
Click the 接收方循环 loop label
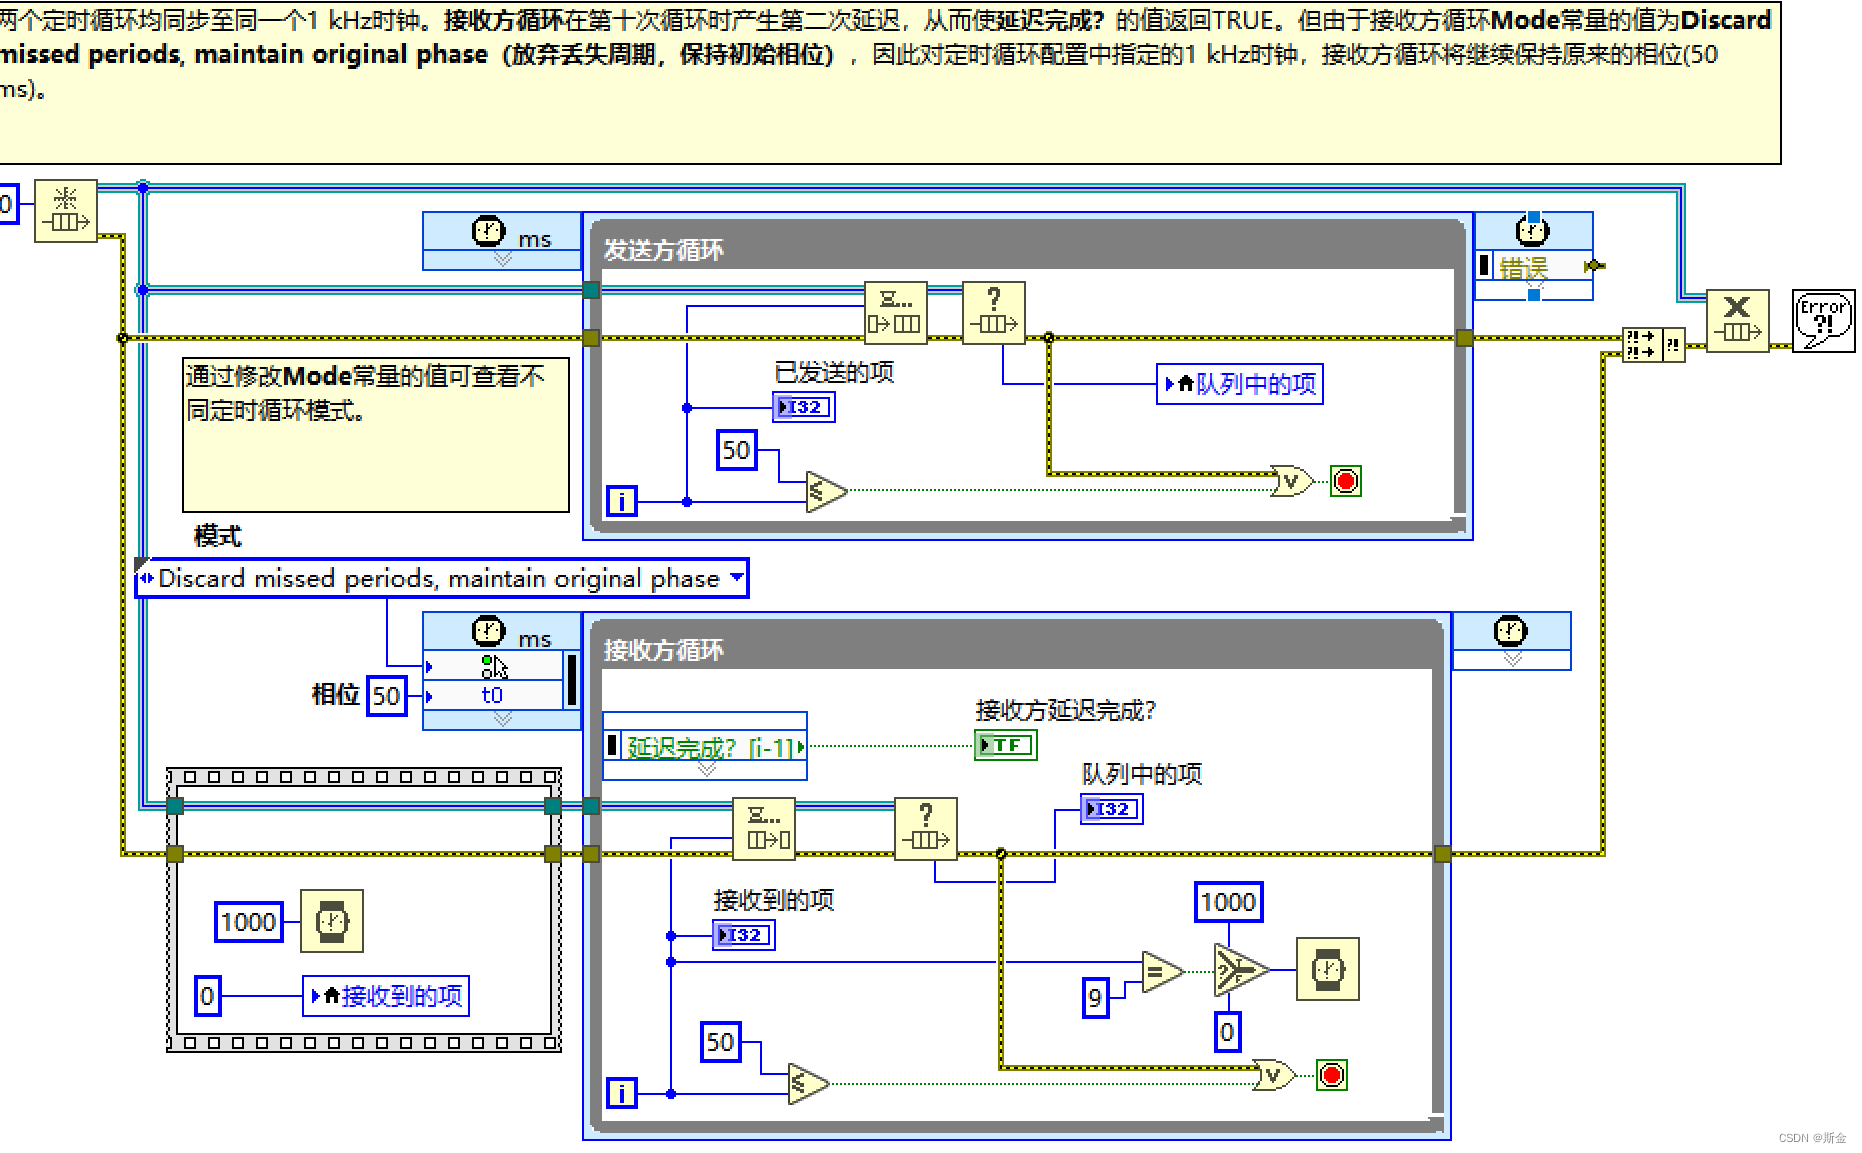point(664,650)
